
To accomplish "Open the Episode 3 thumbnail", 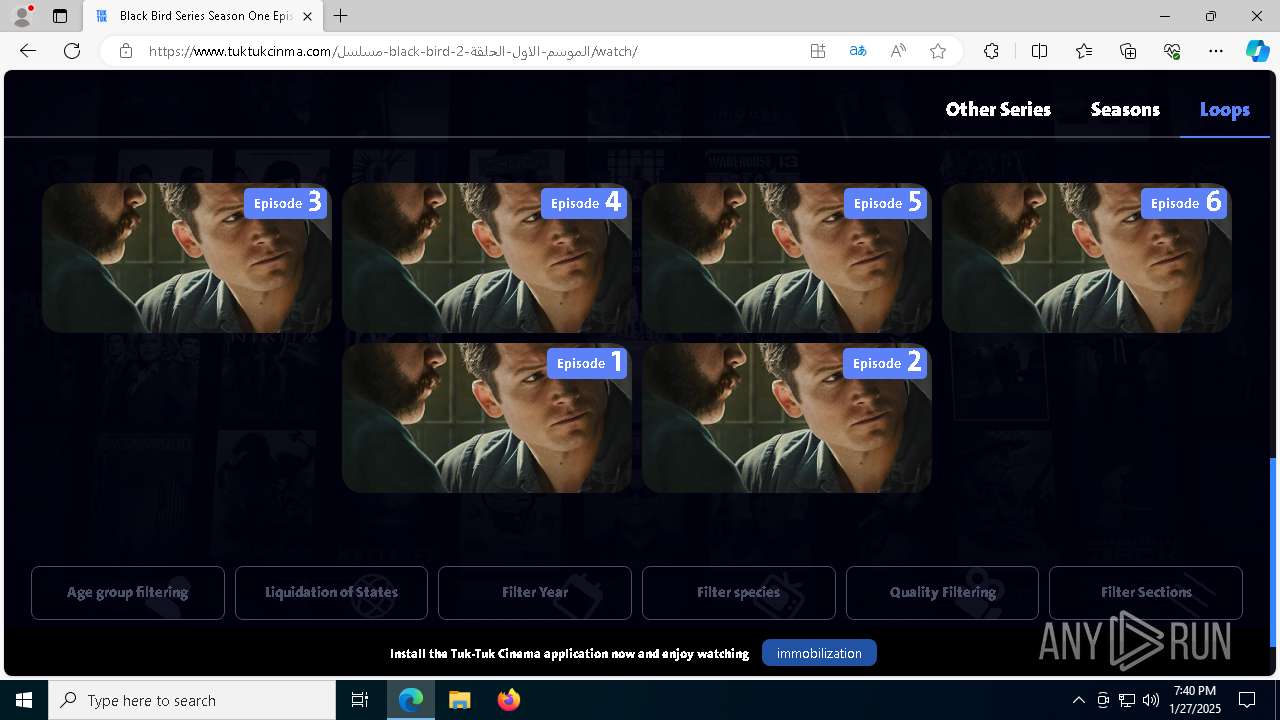I will point(187,257).
